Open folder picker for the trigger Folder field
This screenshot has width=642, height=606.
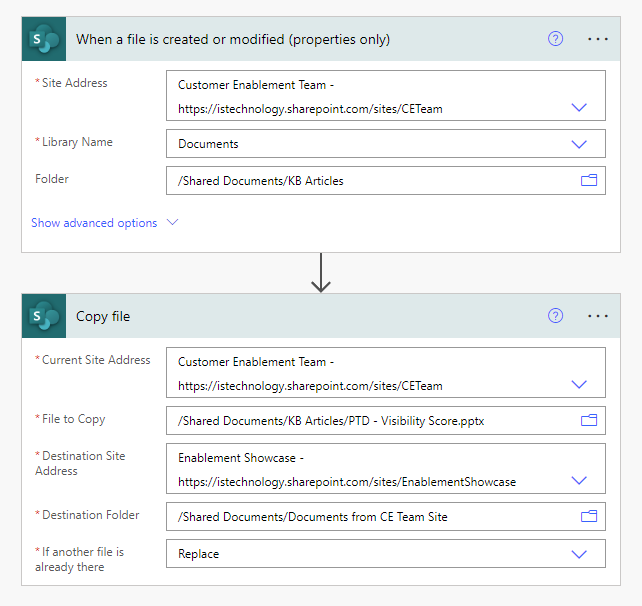click(589, 180)
